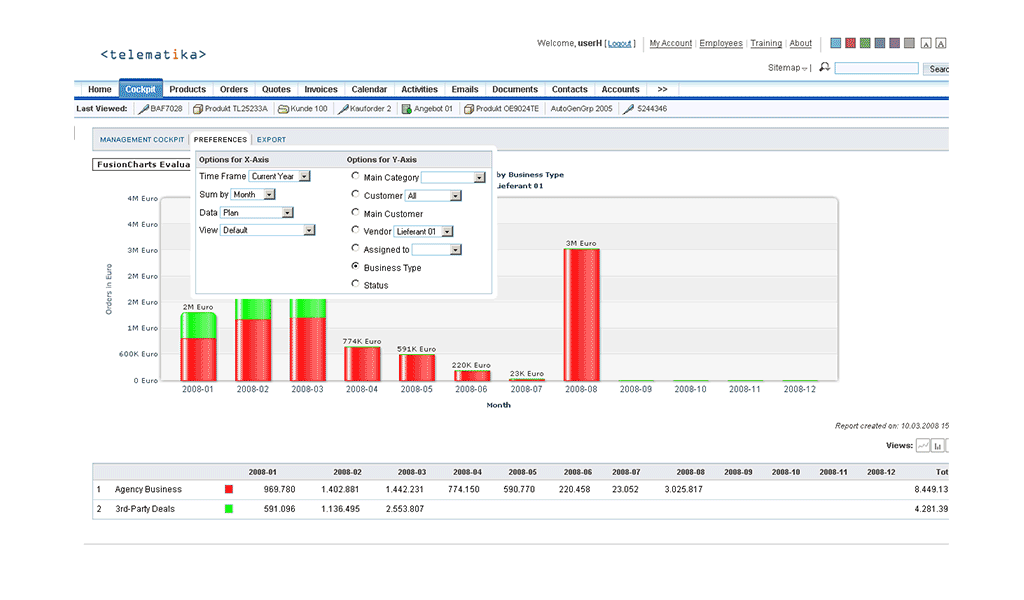The height and width of the screenshot is (600, 1024).
Task: Go to the Home tab
Action: [100, 89]
